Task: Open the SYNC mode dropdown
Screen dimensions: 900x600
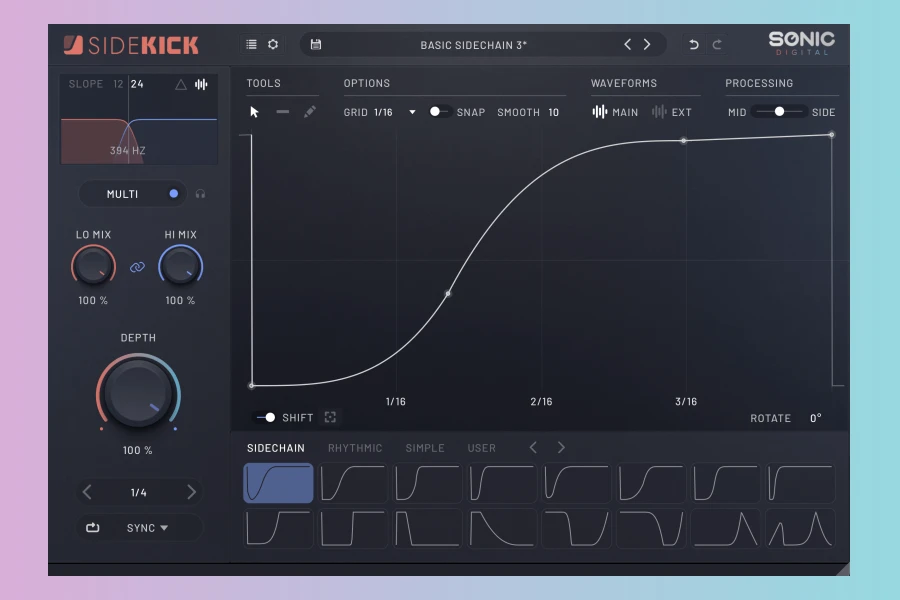Action: coord(147,528)
